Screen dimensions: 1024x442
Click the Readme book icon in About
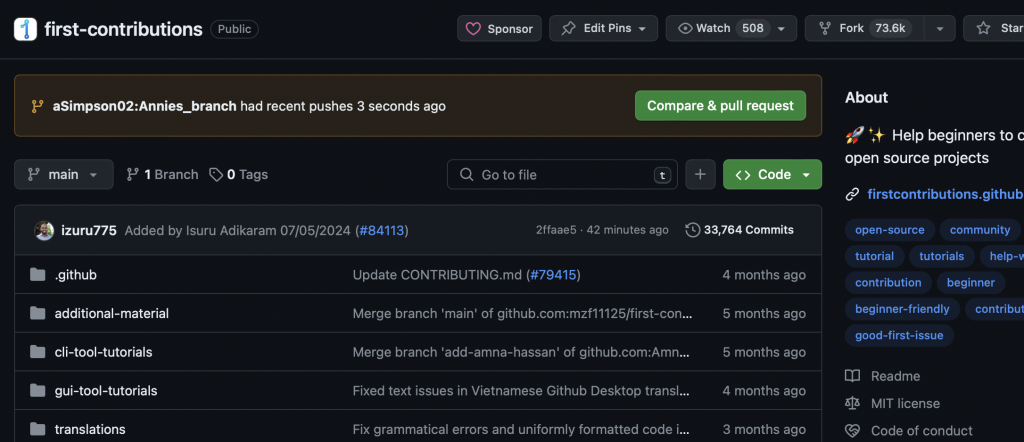[x=852, y=376]
